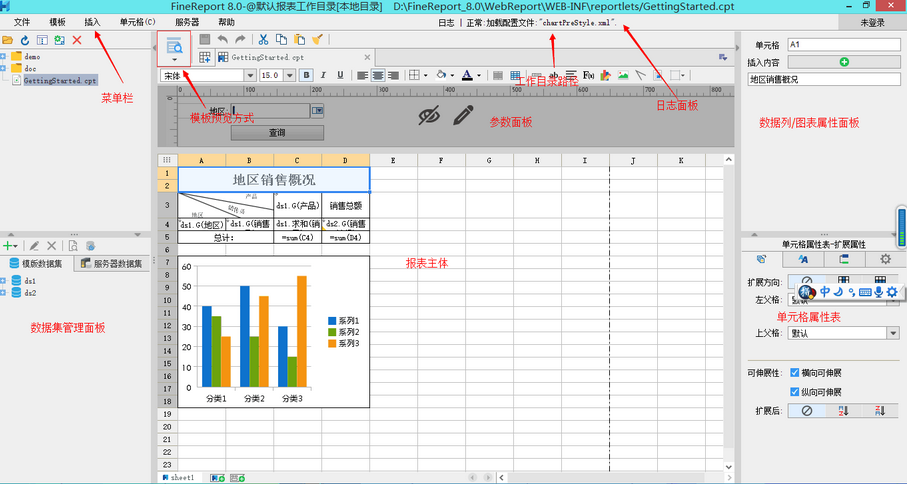907x485 pixels.
Task: Insert image into cell
Action: tap(623, 75)
